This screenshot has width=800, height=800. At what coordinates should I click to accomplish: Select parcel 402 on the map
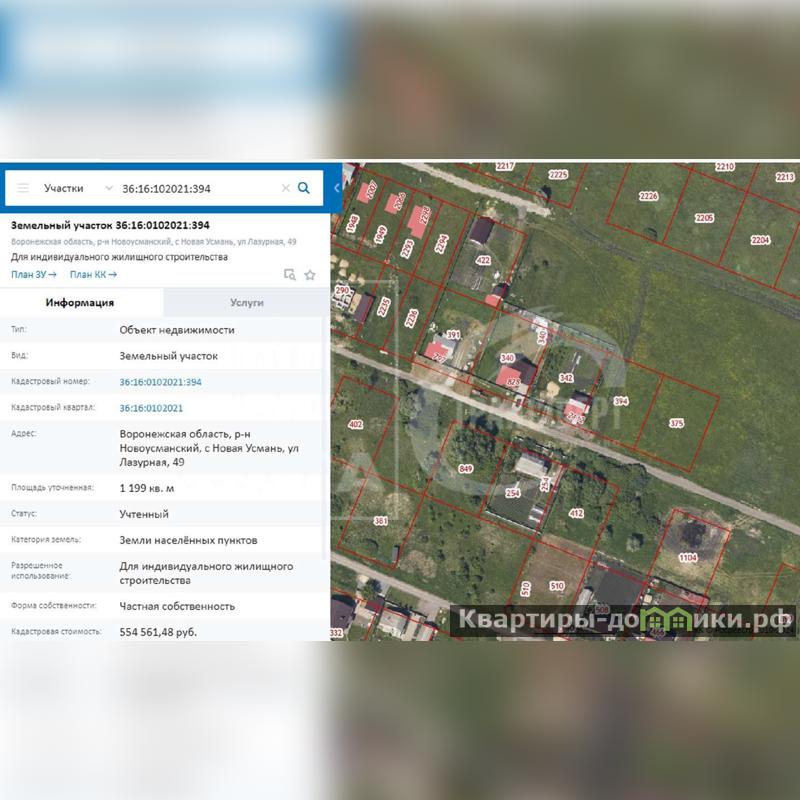point(354,425)
